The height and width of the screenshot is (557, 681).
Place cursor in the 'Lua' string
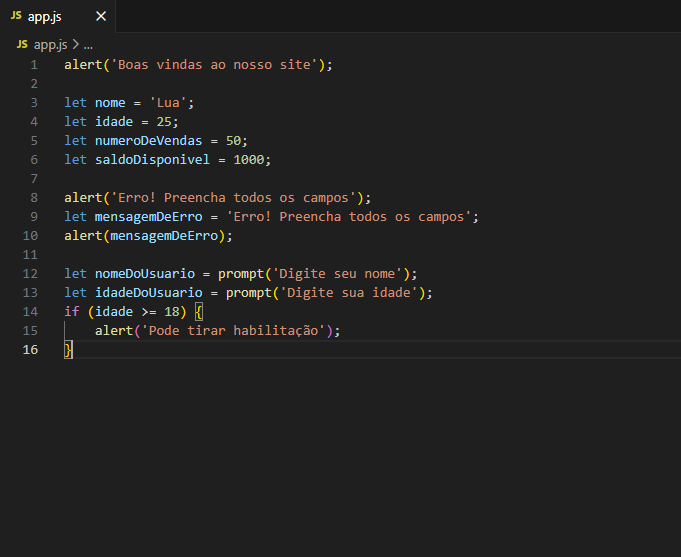tap(173, 103)
